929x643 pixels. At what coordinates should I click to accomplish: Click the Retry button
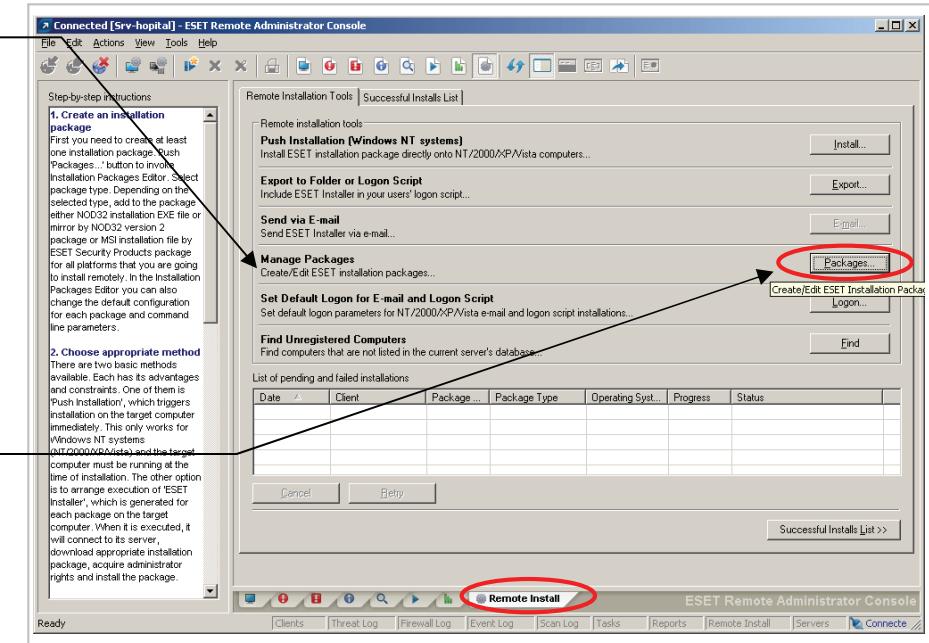pyautogui.click(x=392, y=493)
